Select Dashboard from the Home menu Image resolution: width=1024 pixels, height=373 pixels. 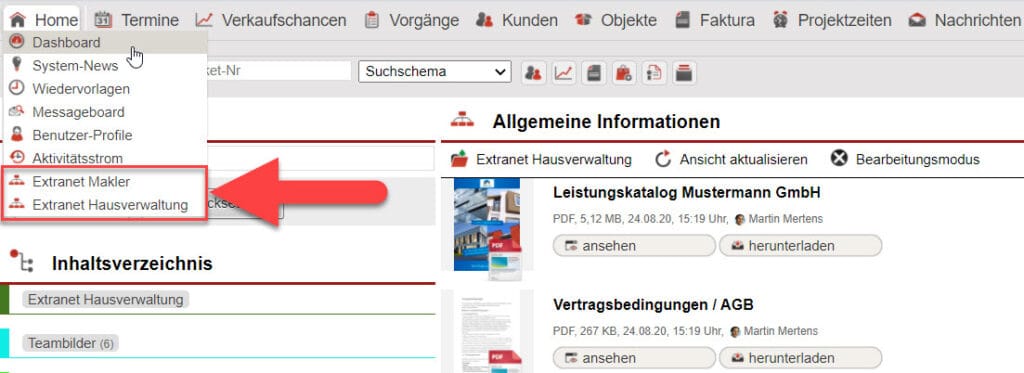(x=105, y=42)
